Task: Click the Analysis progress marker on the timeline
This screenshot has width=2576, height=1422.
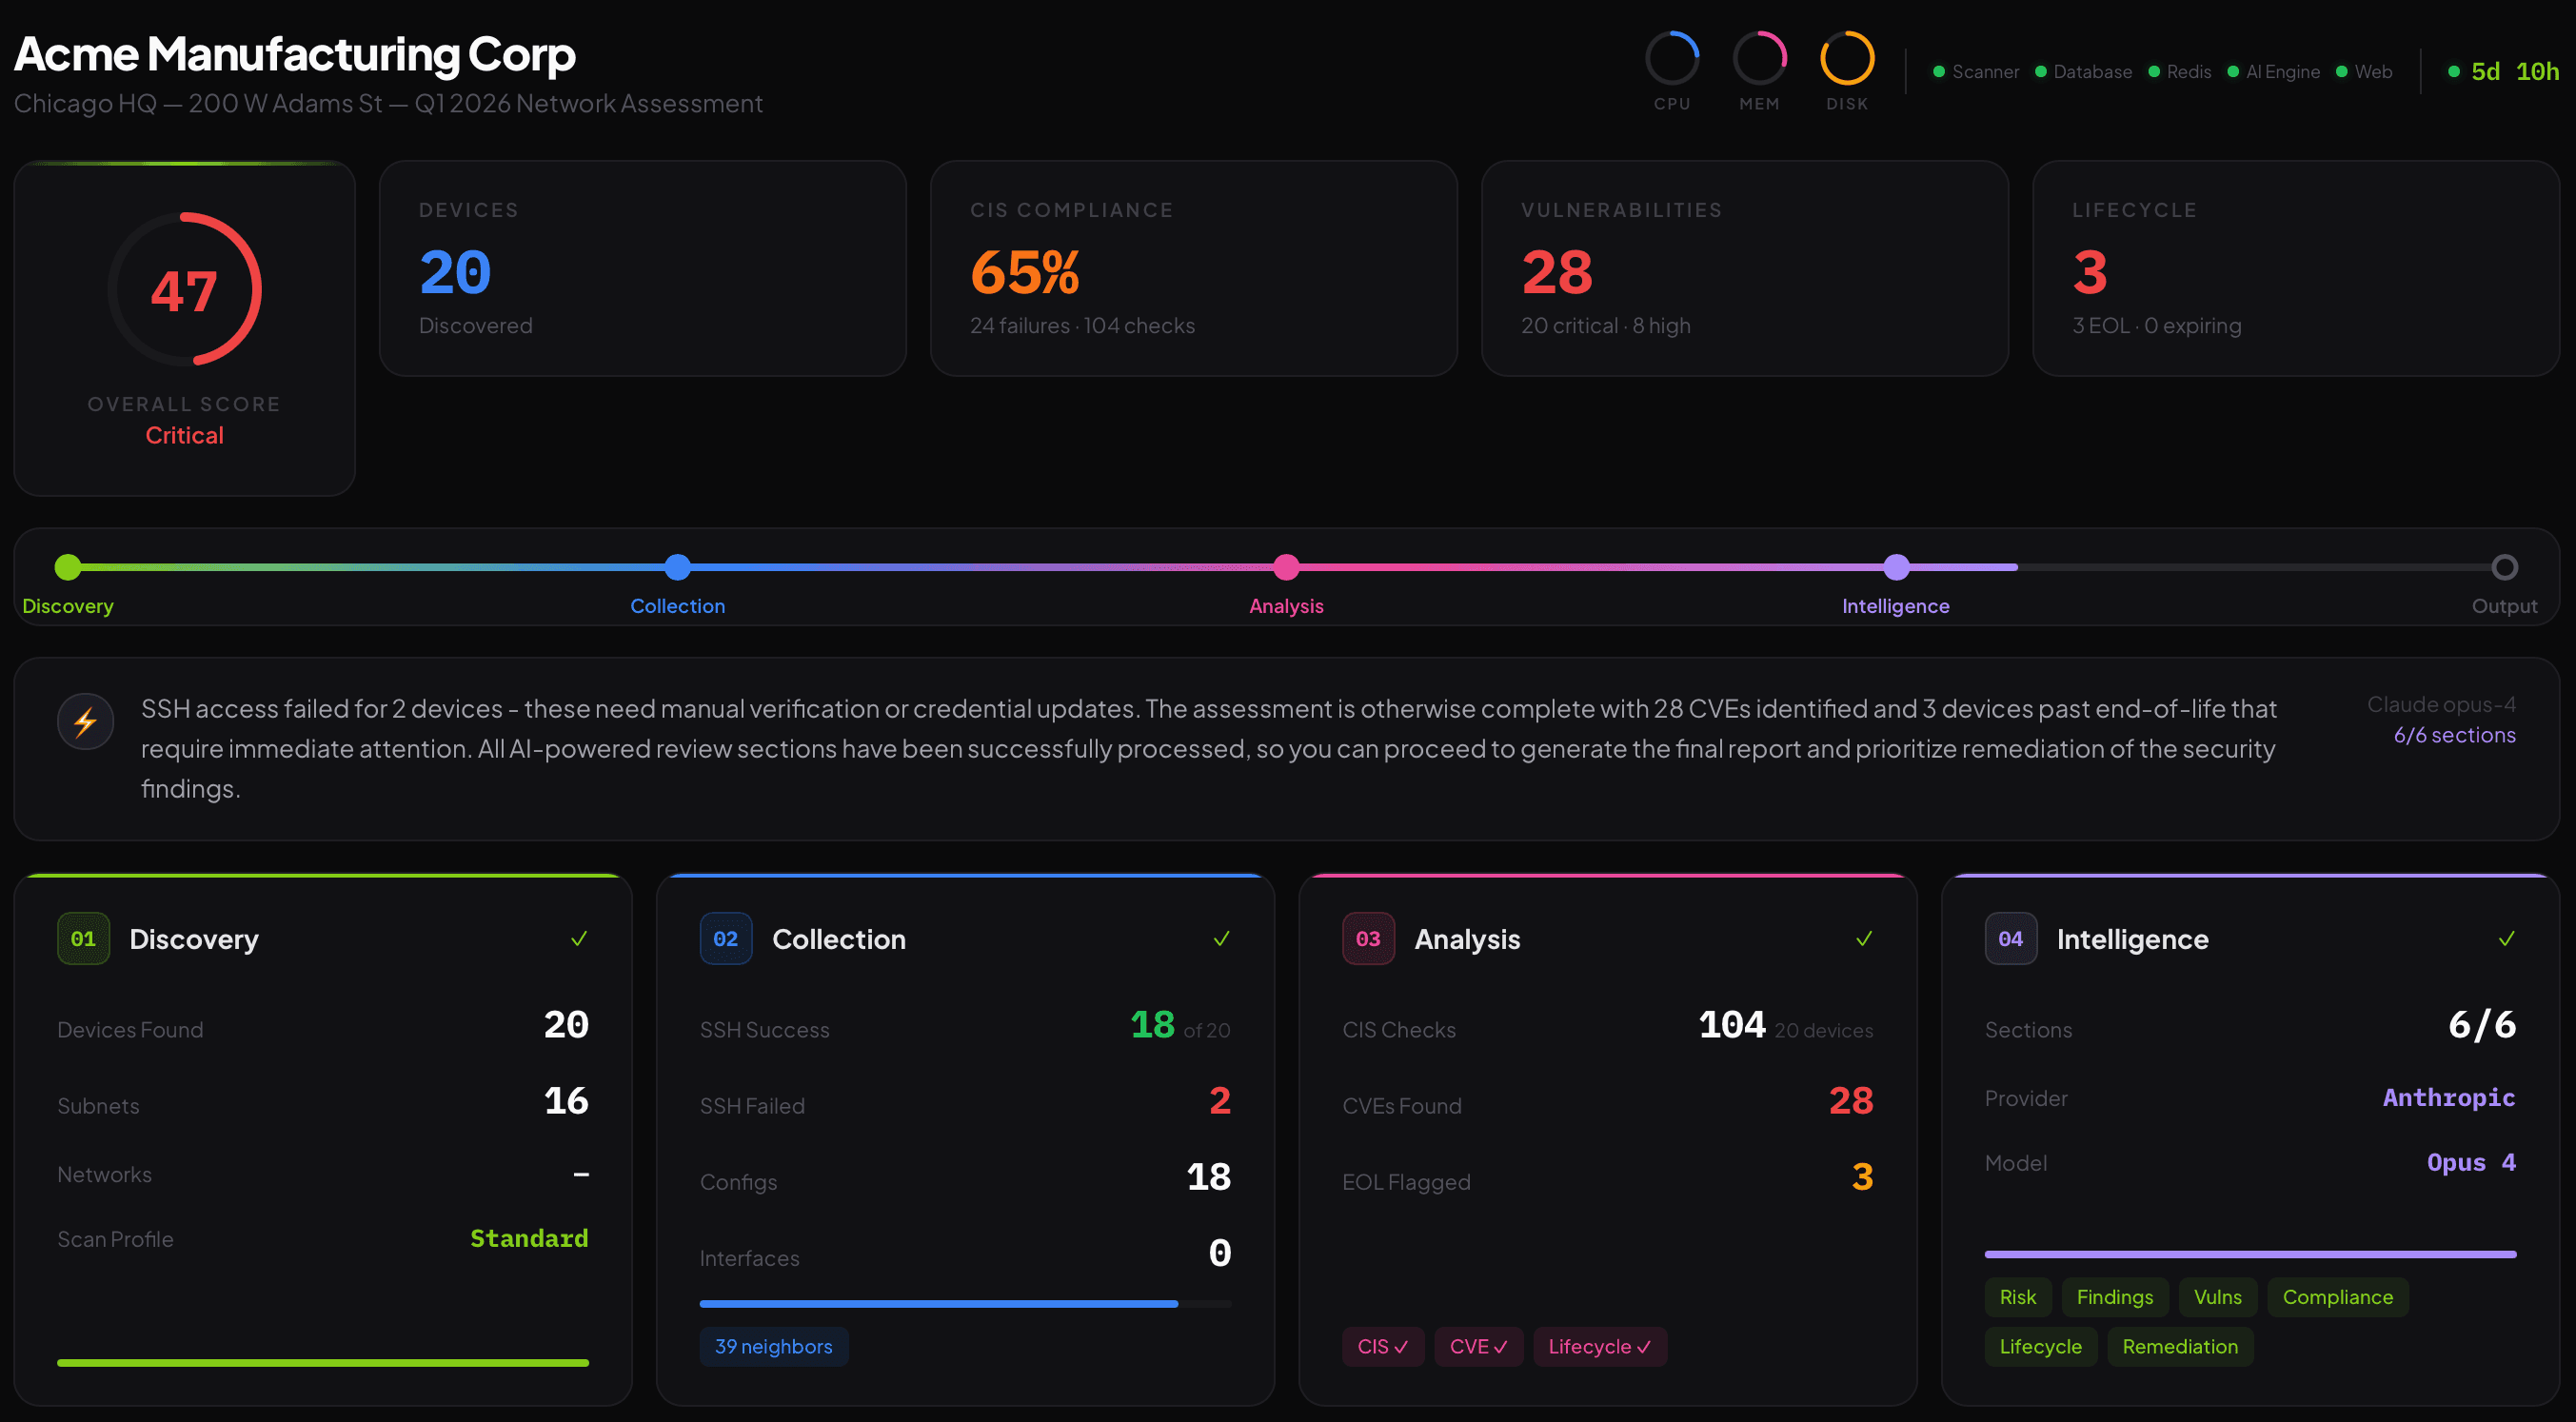Action: tap(1286, 566)
